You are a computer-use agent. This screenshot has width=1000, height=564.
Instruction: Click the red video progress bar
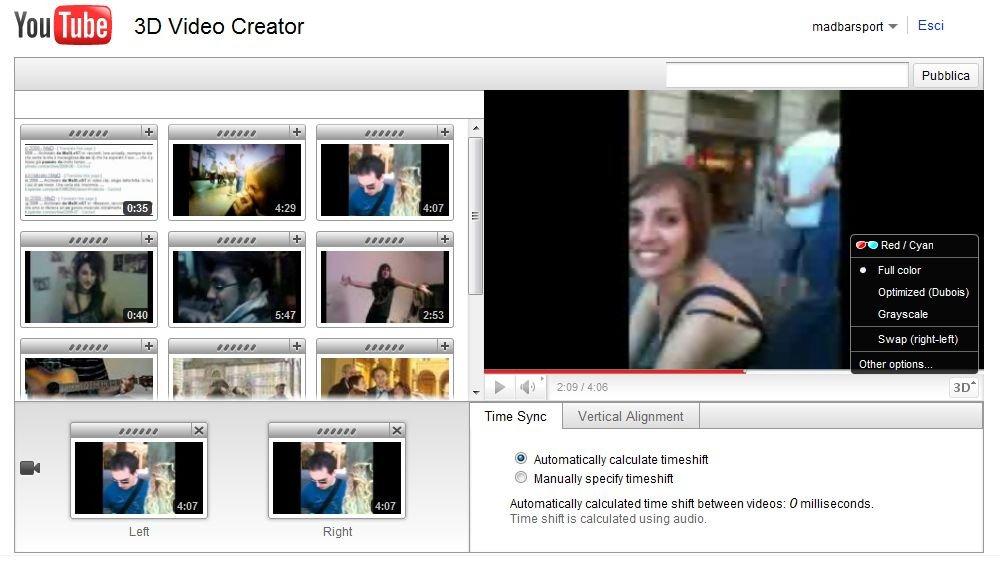615,371
